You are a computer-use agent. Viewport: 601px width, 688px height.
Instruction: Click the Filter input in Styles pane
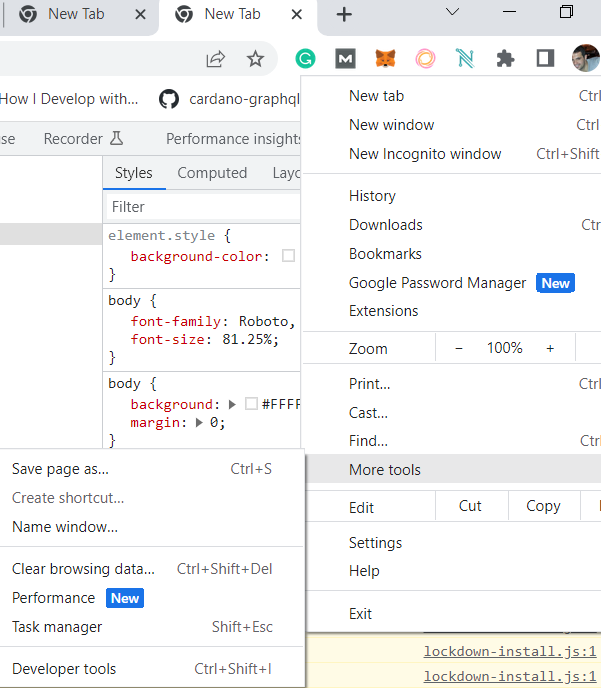click(200, 207)
